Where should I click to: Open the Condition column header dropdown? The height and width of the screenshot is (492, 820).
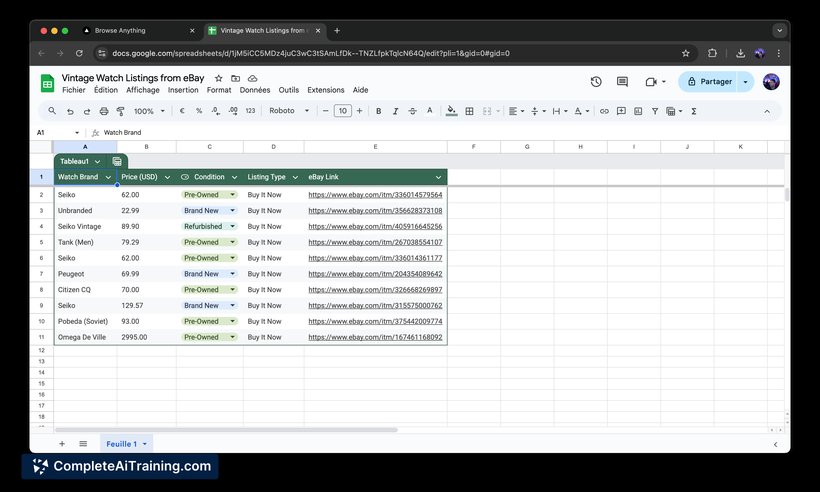[x=234, y=177]
